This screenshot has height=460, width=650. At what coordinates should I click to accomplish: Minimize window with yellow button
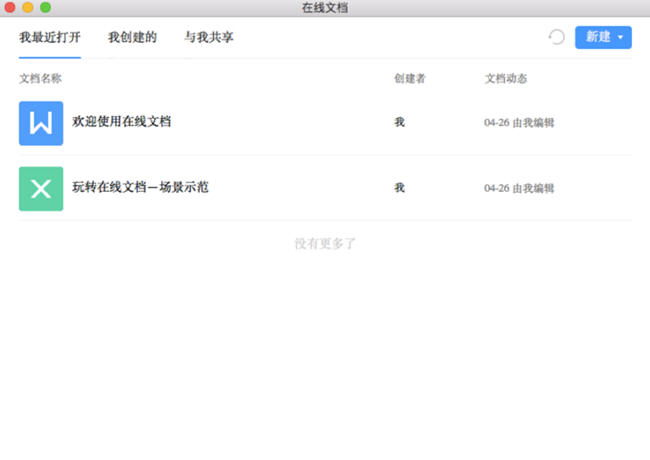(28, 7)
